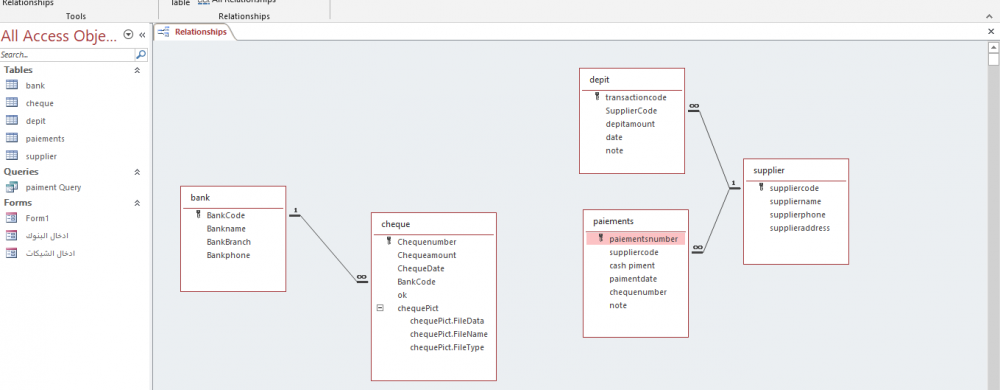Select the supplieraddress field
This screenshot has width=1000, height=390.
pos(800,228)
